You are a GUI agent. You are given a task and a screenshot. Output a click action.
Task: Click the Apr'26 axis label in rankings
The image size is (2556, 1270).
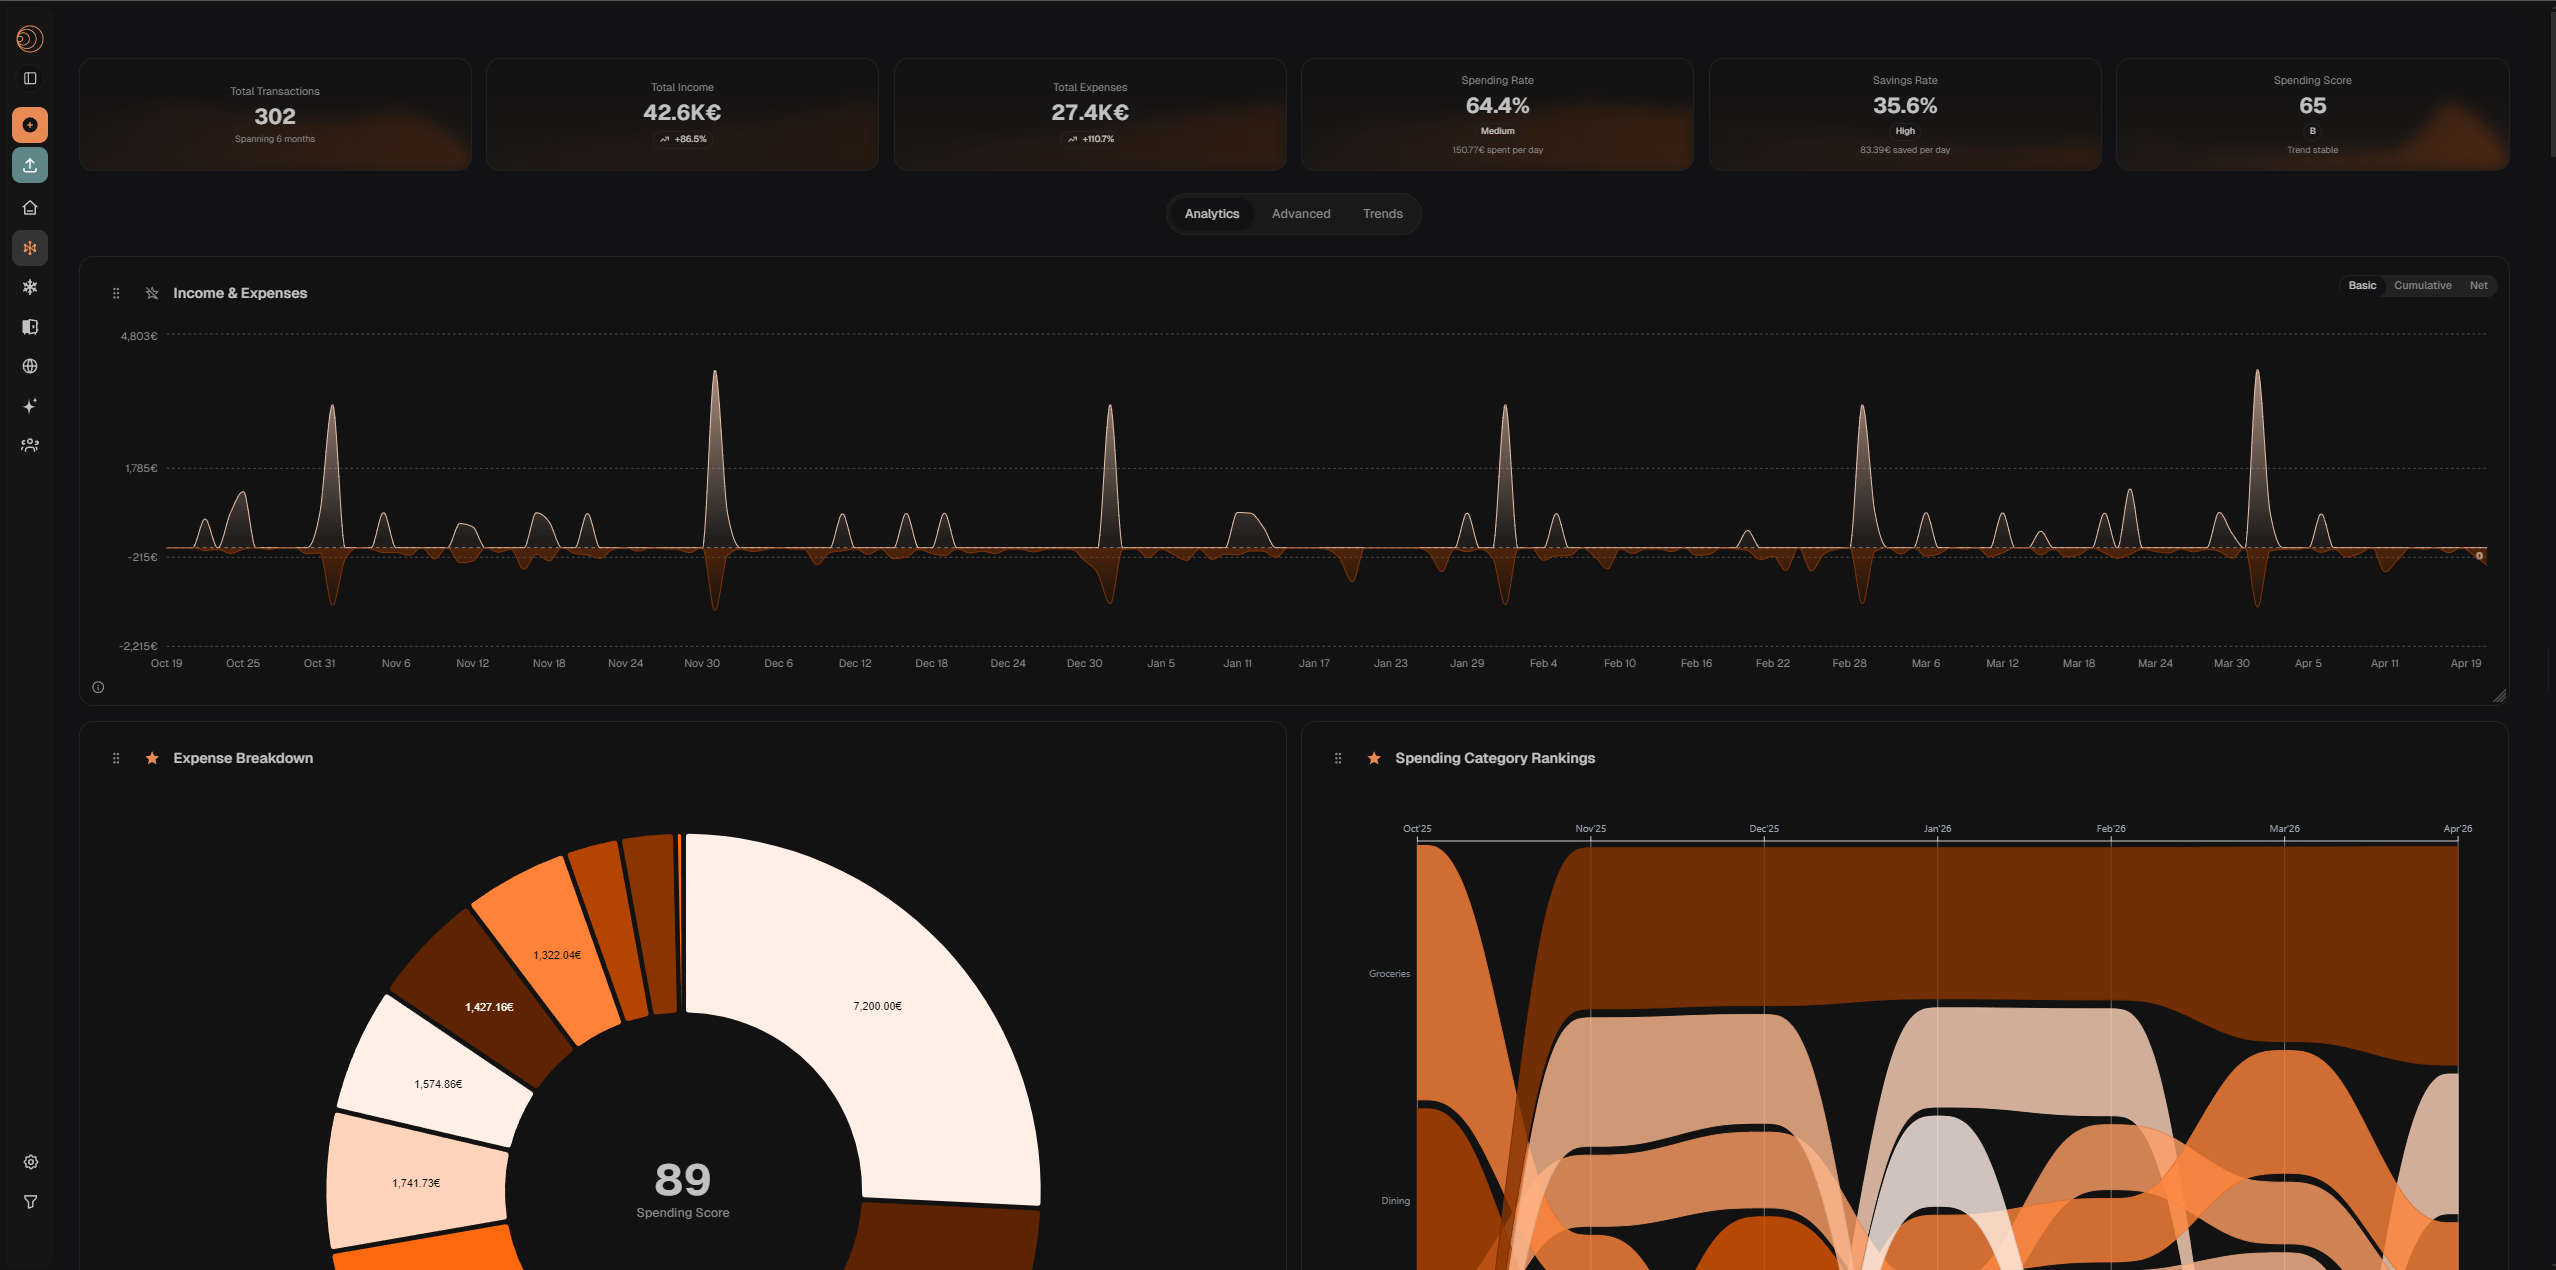[x=2457, y=829]
